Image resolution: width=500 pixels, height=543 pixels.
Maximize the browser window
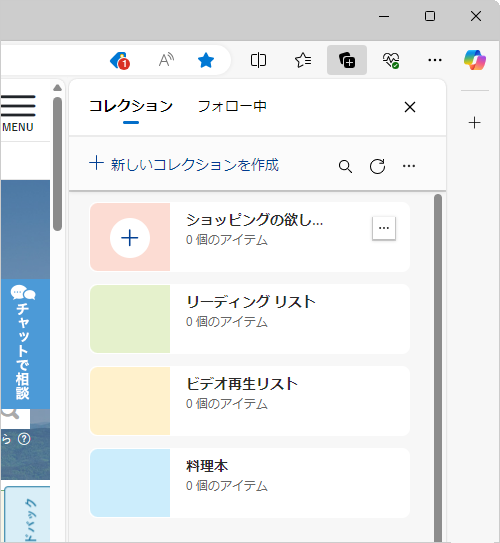(430, 16)
